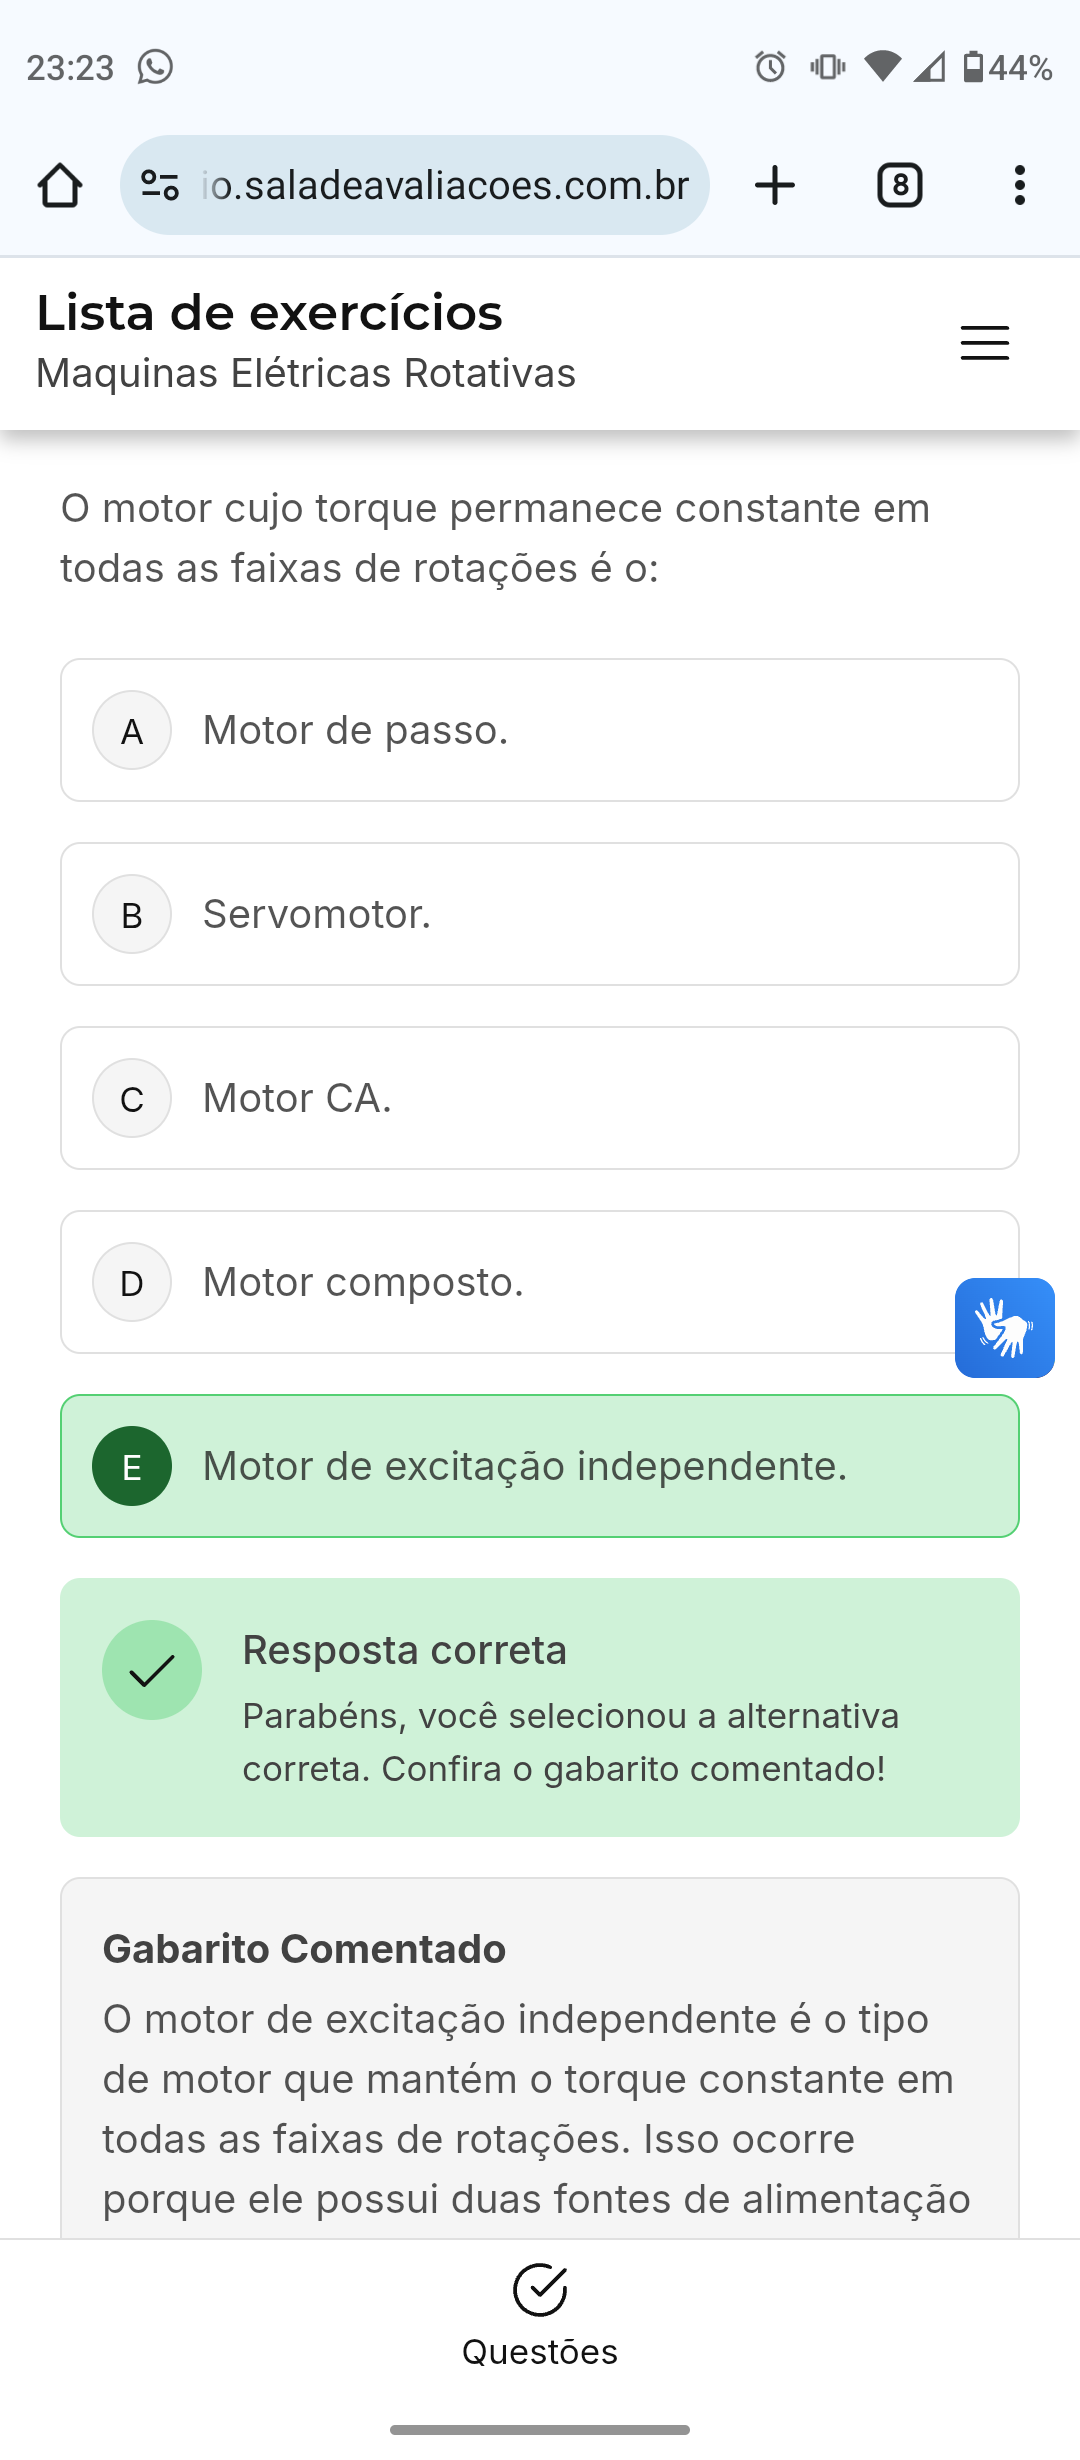Click the green Resposta correta check icon

[152, 1670]
